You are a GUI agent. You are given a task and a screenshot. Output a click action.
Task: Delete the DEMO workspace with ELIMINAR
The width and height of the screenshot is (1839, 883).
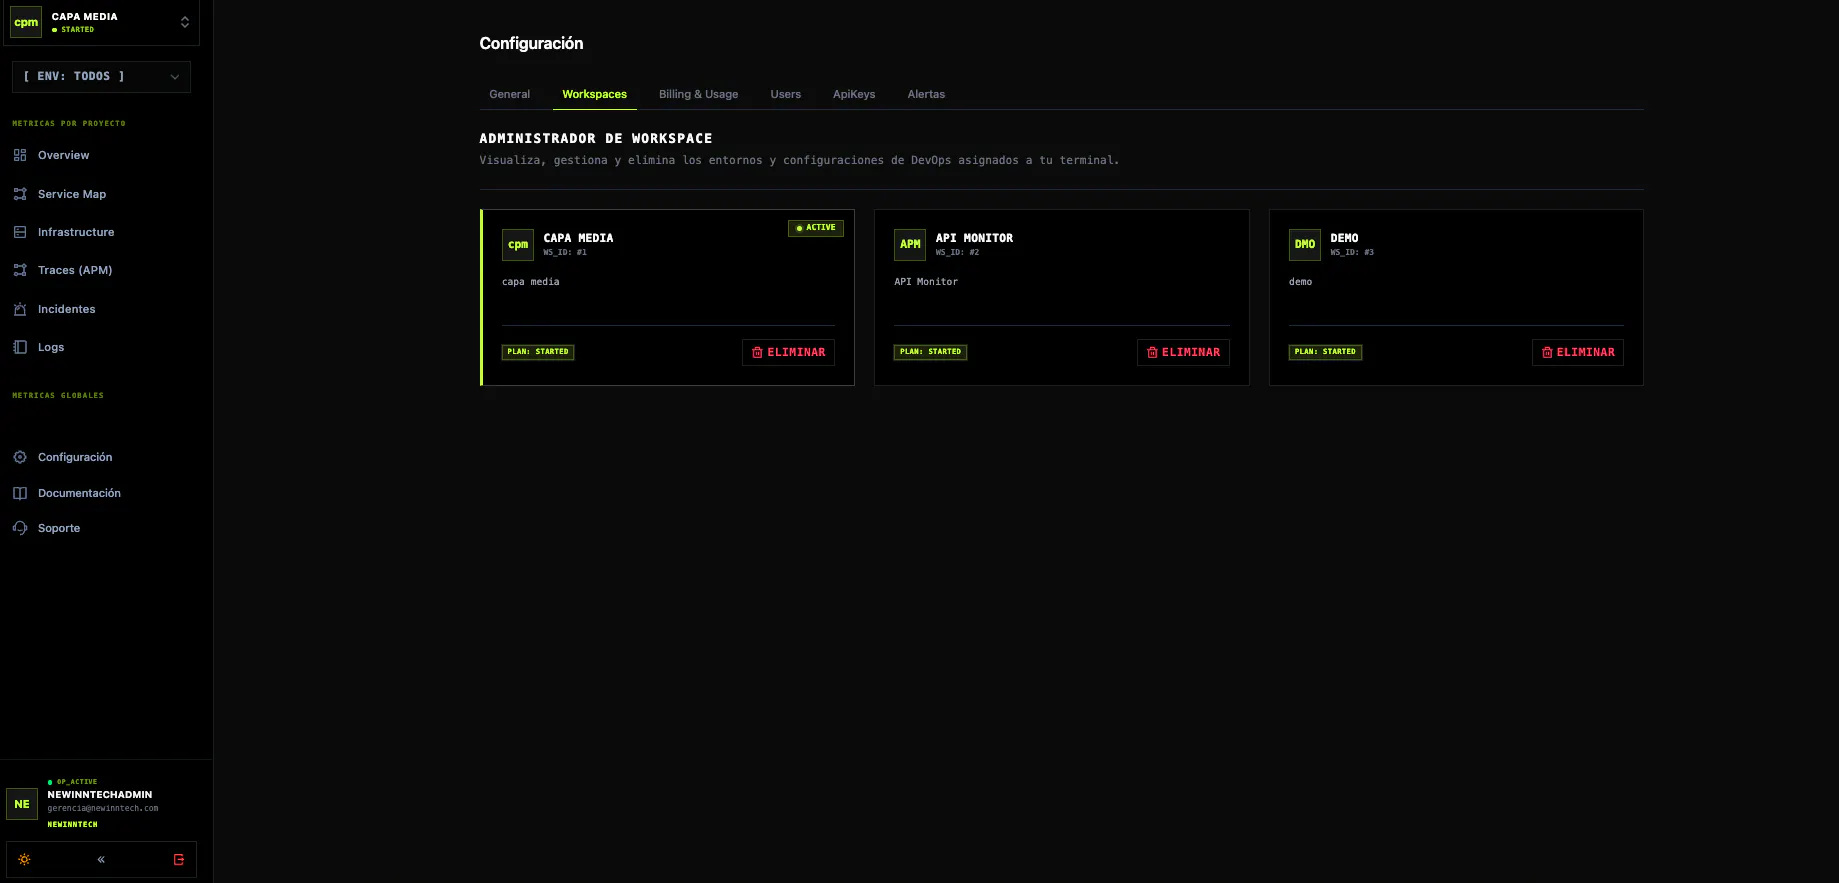(x=1578, y=352)
